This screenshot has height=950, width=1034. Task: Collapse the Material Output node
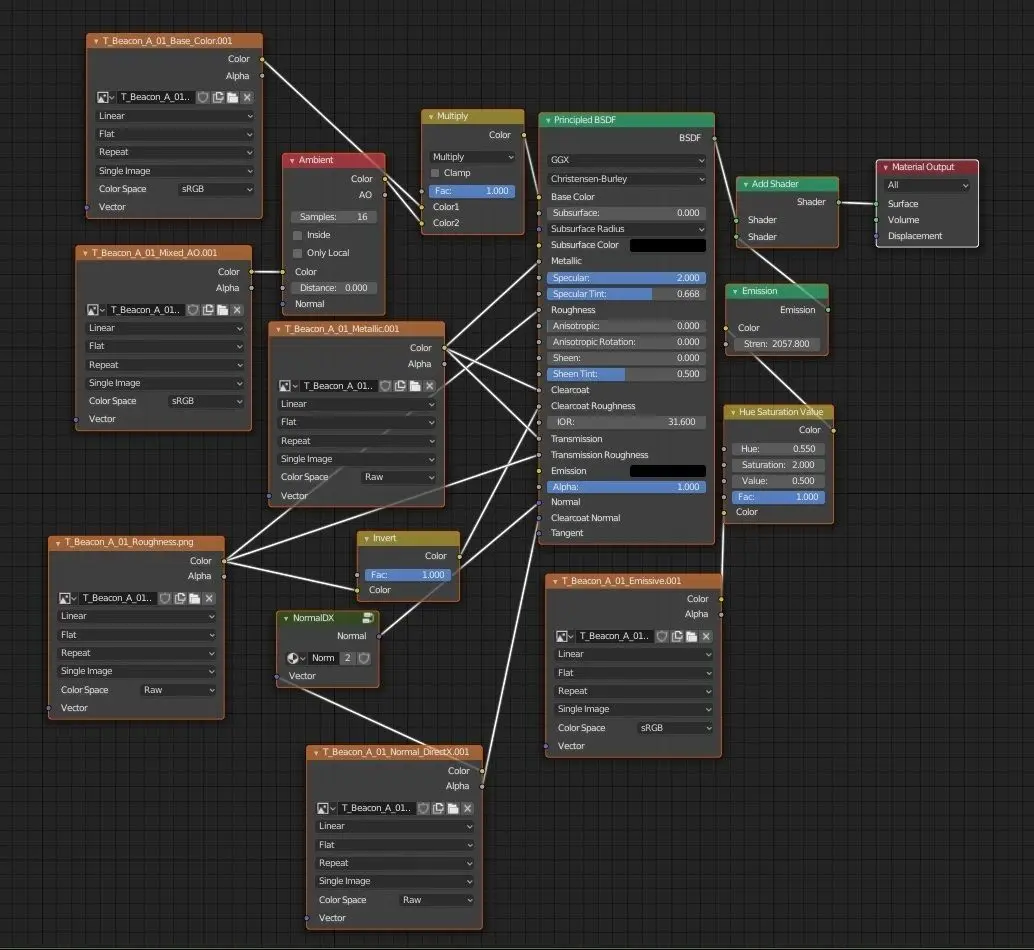pyautogui.click(x=886, y=167)
